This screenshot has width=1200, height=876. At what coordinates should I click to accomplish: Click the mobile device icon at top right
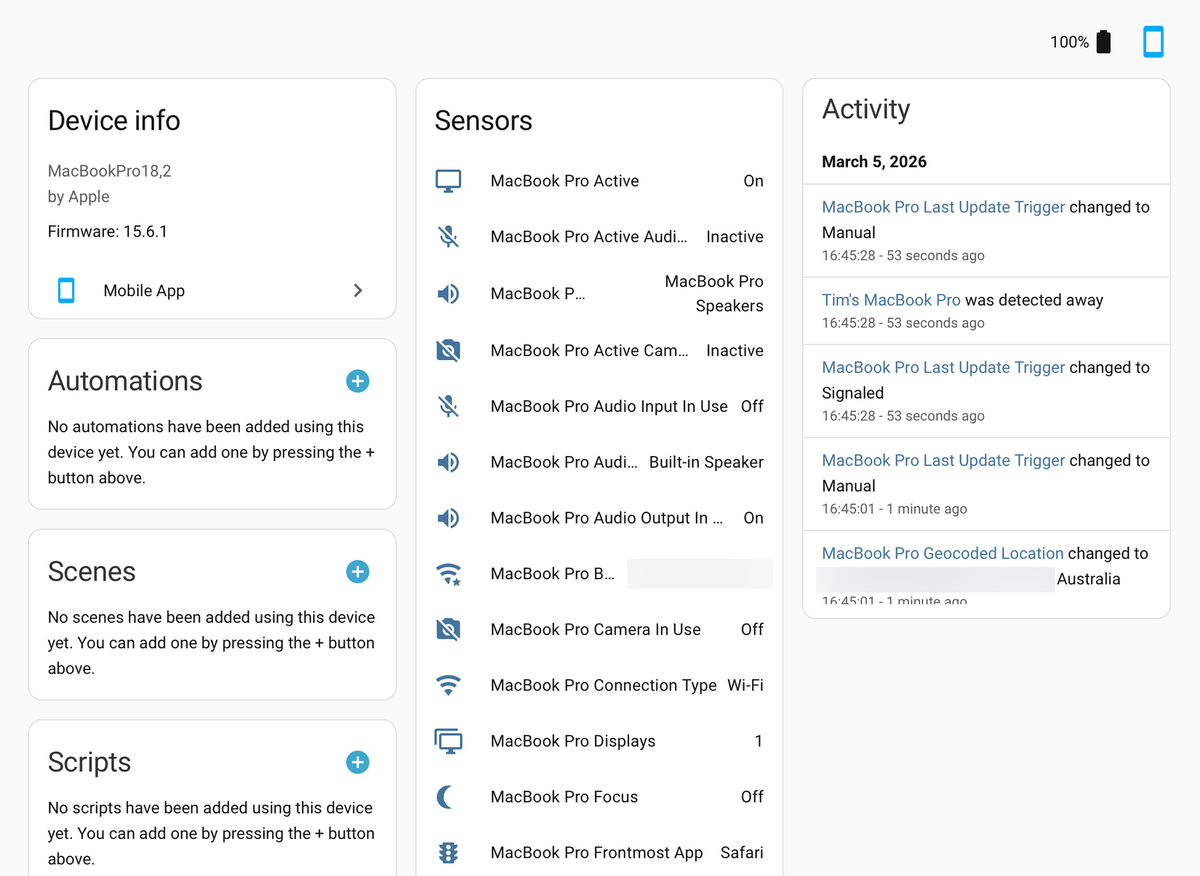point(1153,42)
